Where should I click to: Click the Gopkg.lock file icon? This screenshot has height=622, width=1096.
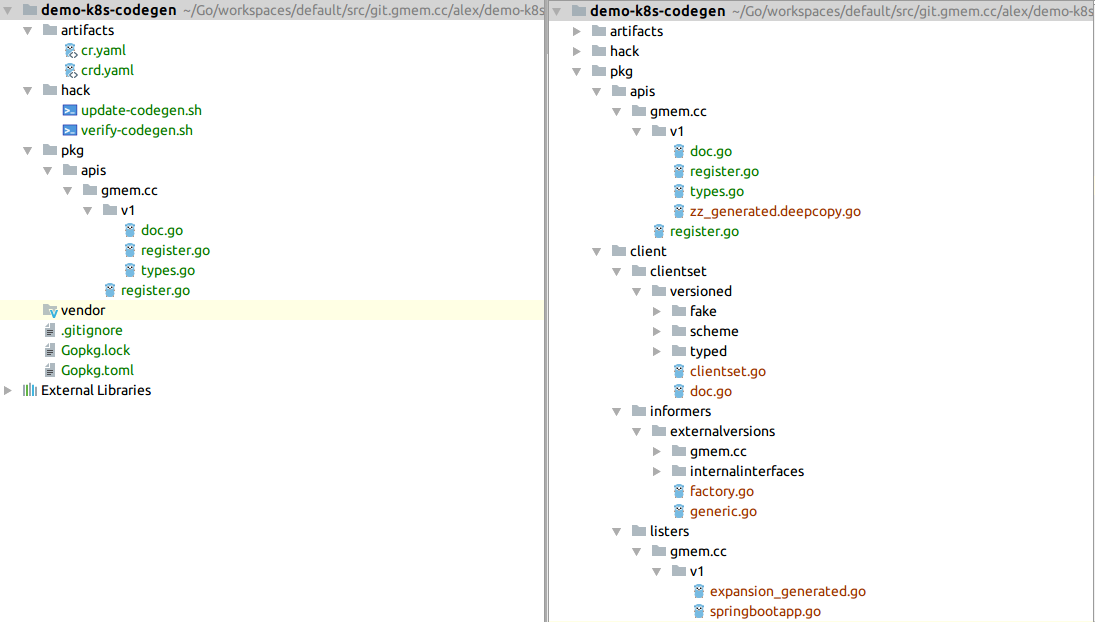point(50,351)
